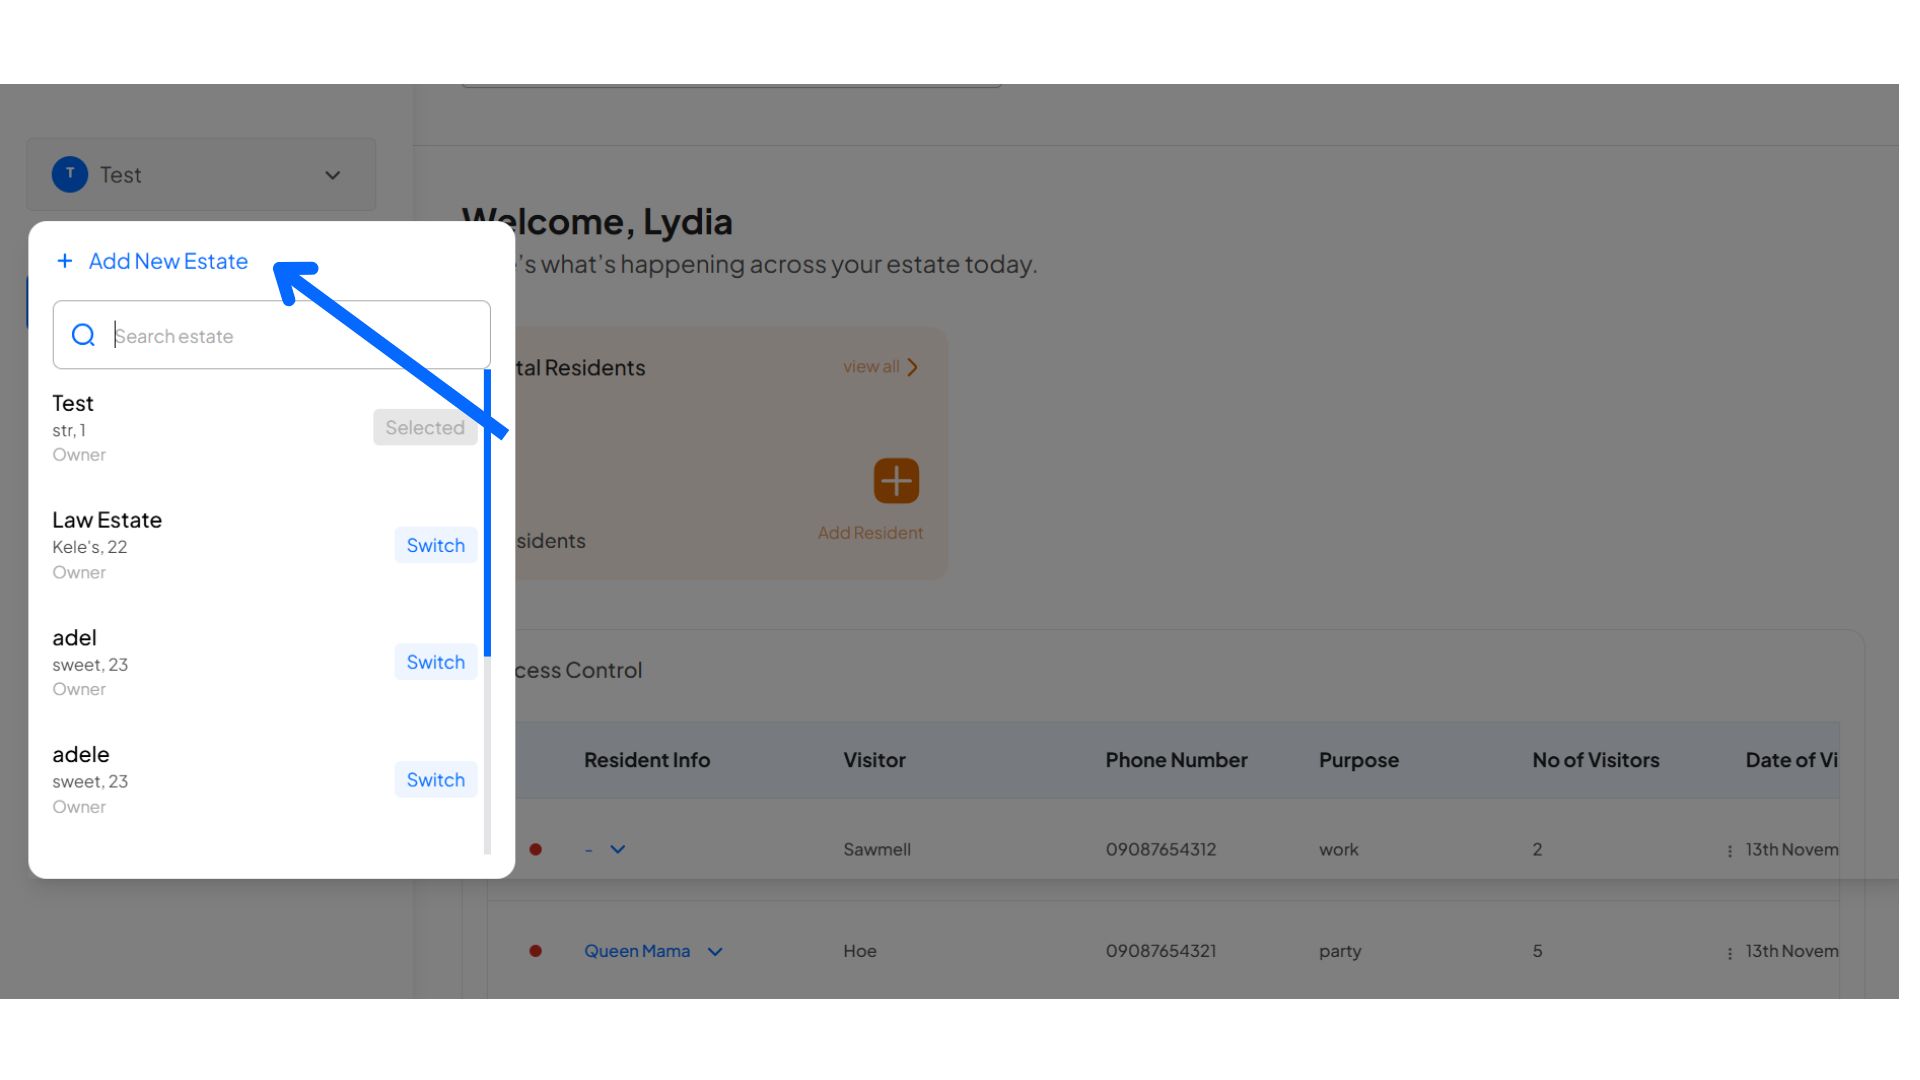Switch to the adel estate
The image size is (1920, 1080).
point(435,661)
